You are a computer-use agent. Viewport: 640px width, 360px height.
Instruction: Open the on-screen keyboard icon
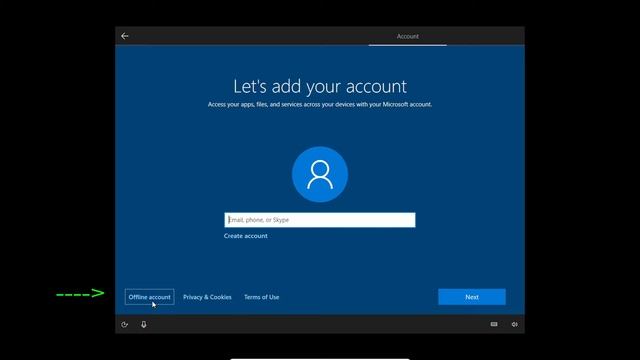[494, 324]
